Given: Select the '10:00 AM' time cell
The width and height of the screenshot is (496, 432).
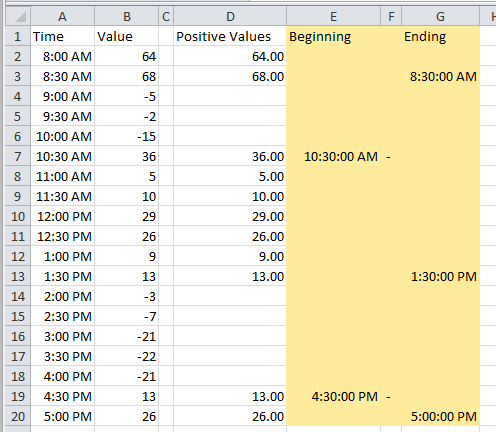Looking at the screenshot, I should tap(62, 136).
